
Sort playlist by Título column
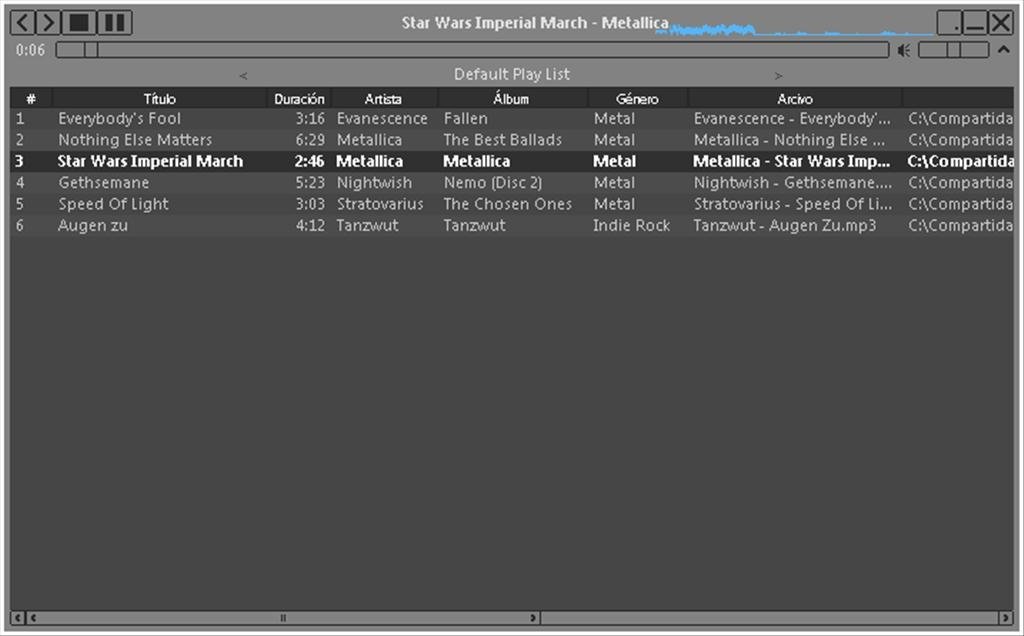pyautogui.click(x=159, y=99)
